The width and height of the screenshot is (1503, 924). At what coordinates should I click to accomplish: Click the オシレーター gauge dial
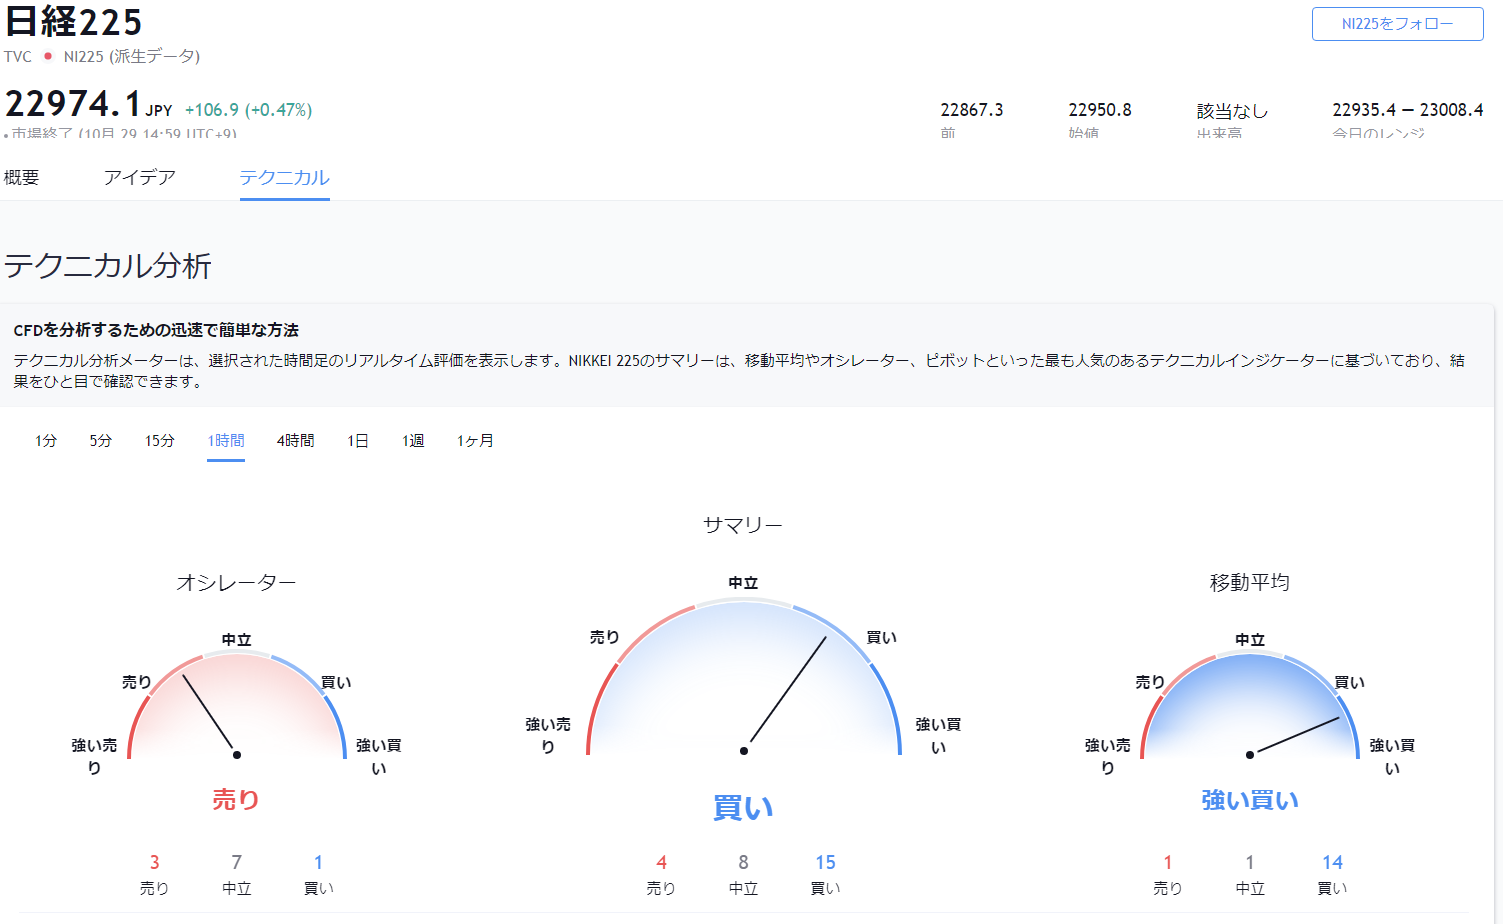[237, 705]
